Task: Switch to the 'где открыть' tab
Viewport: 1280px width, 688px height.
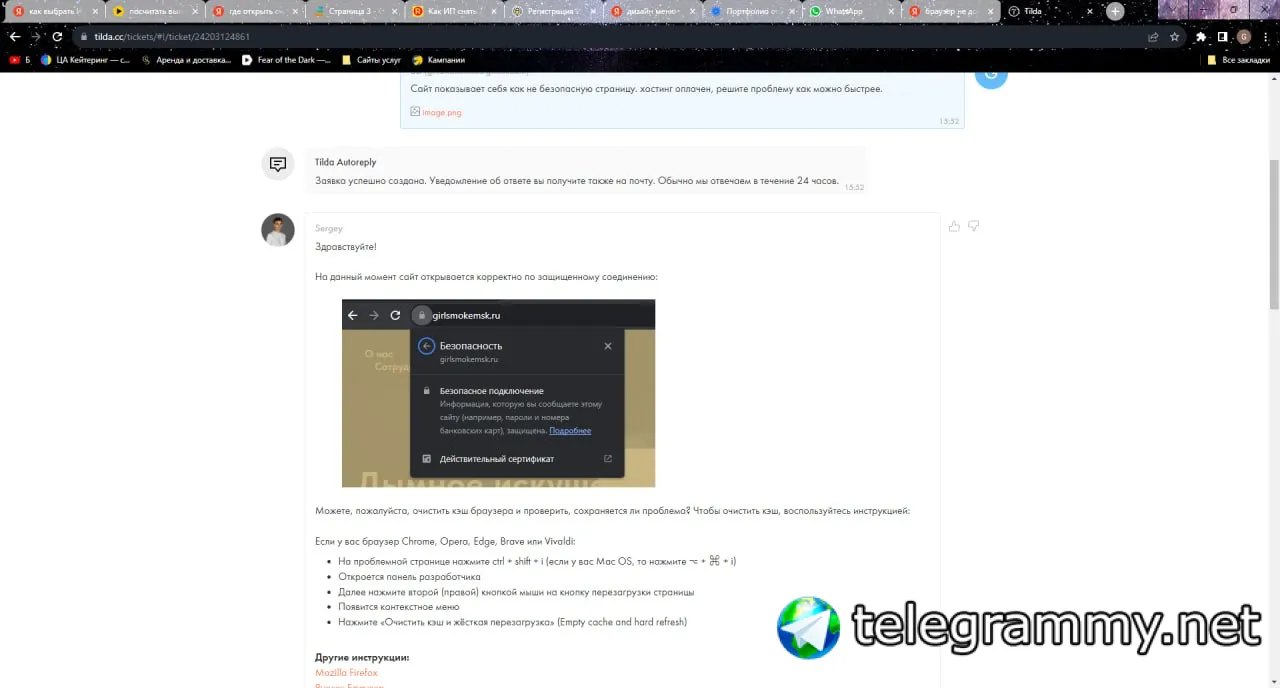Action: click(x=254, y=12)
